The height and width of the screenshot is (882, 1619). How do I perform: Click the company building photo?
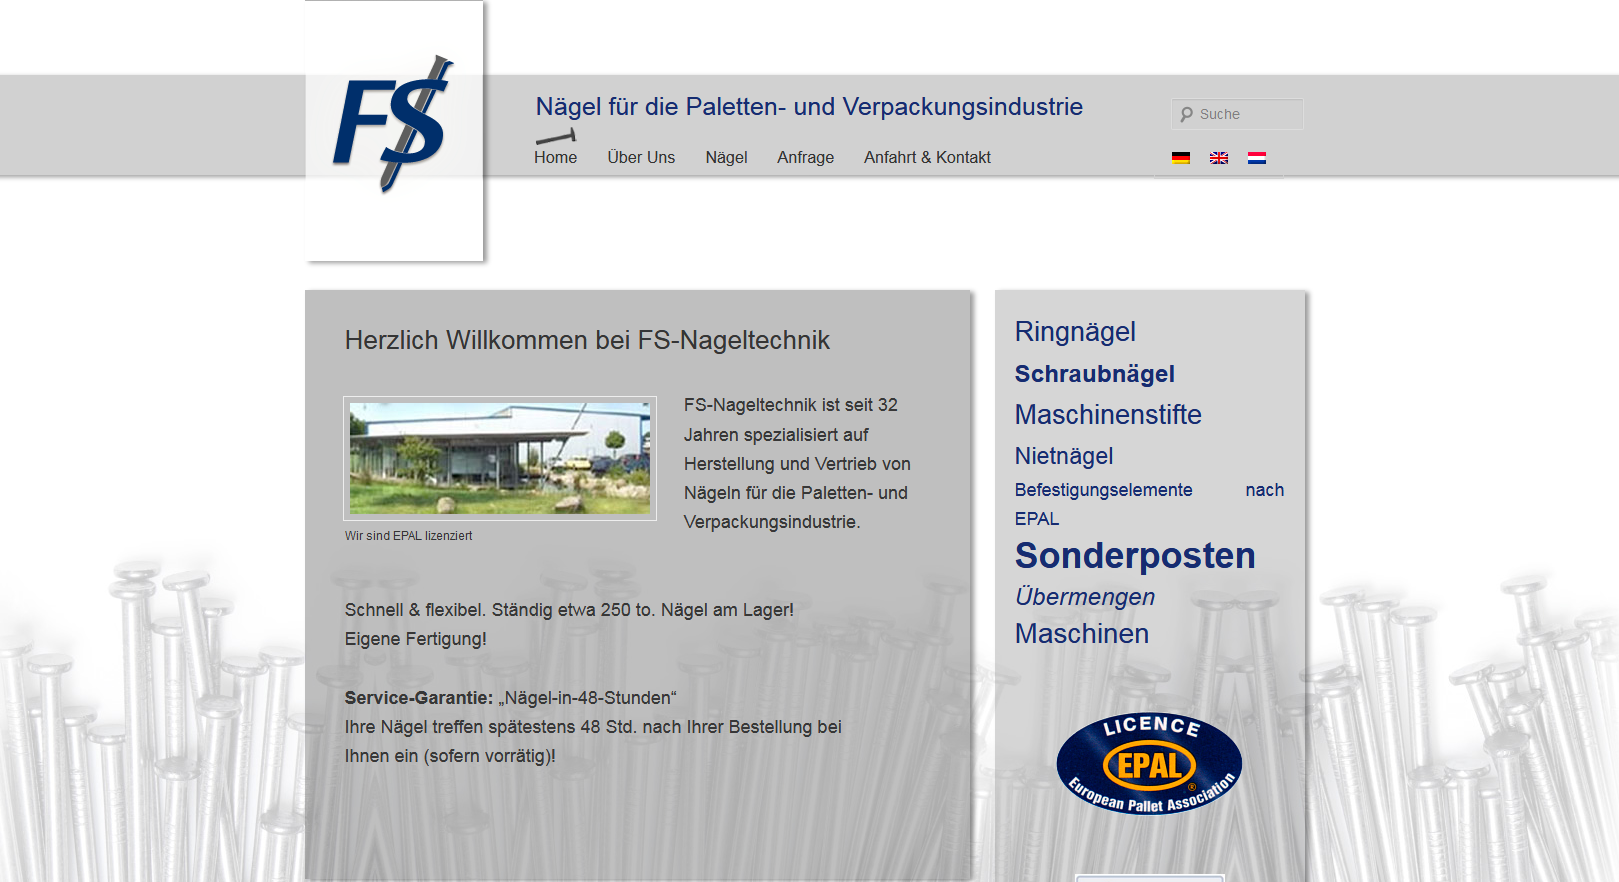(500, 458)
